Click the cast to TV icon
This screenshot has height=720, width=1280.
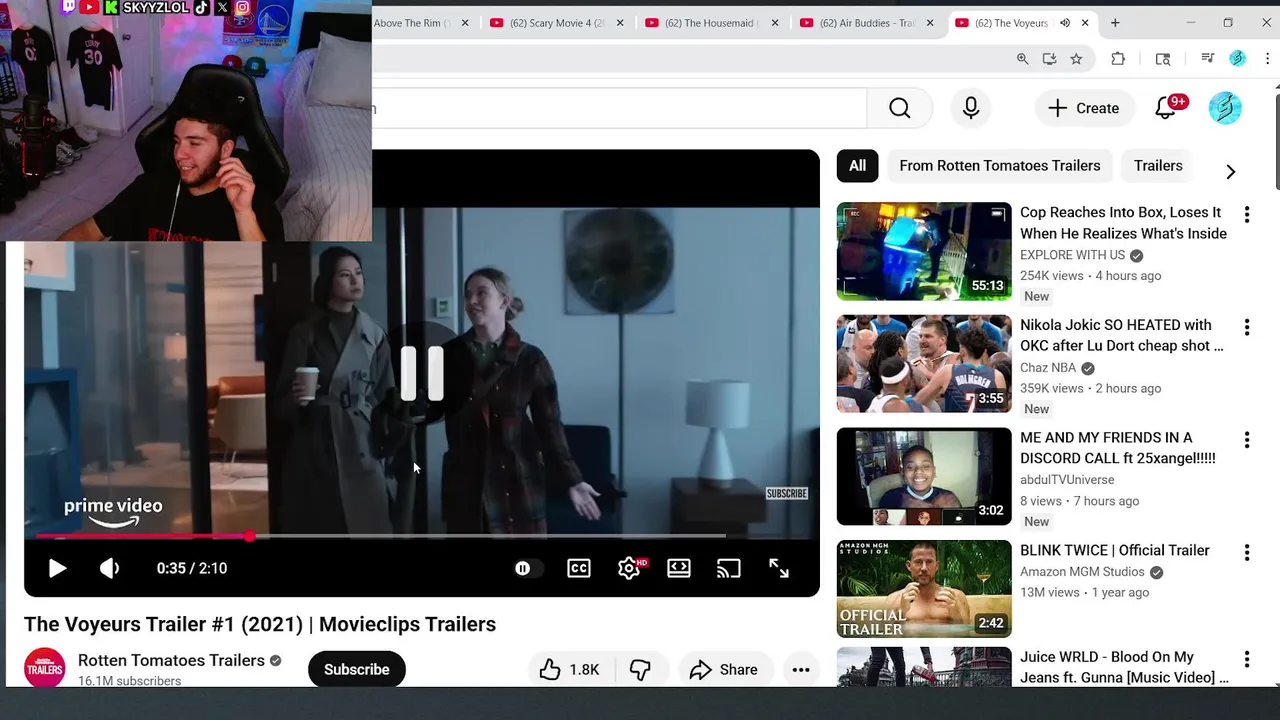pyautogui.click(x=729, y=568)
